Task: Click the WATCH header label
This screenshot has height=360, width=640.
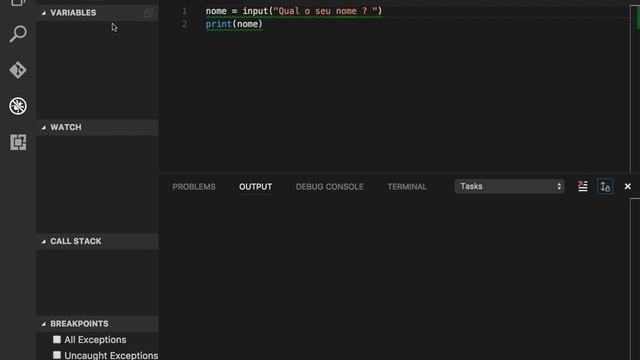Action: (x=66, y=127)
